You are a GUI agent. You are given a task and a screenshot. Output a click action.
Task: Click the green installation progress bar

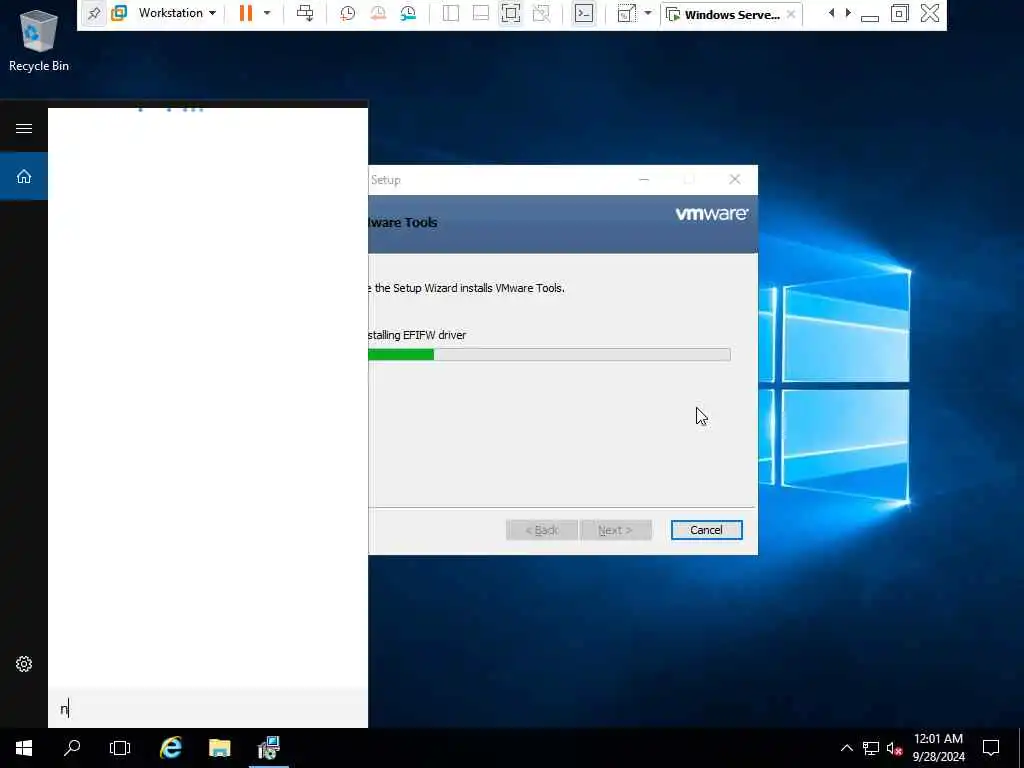[549, 355]
